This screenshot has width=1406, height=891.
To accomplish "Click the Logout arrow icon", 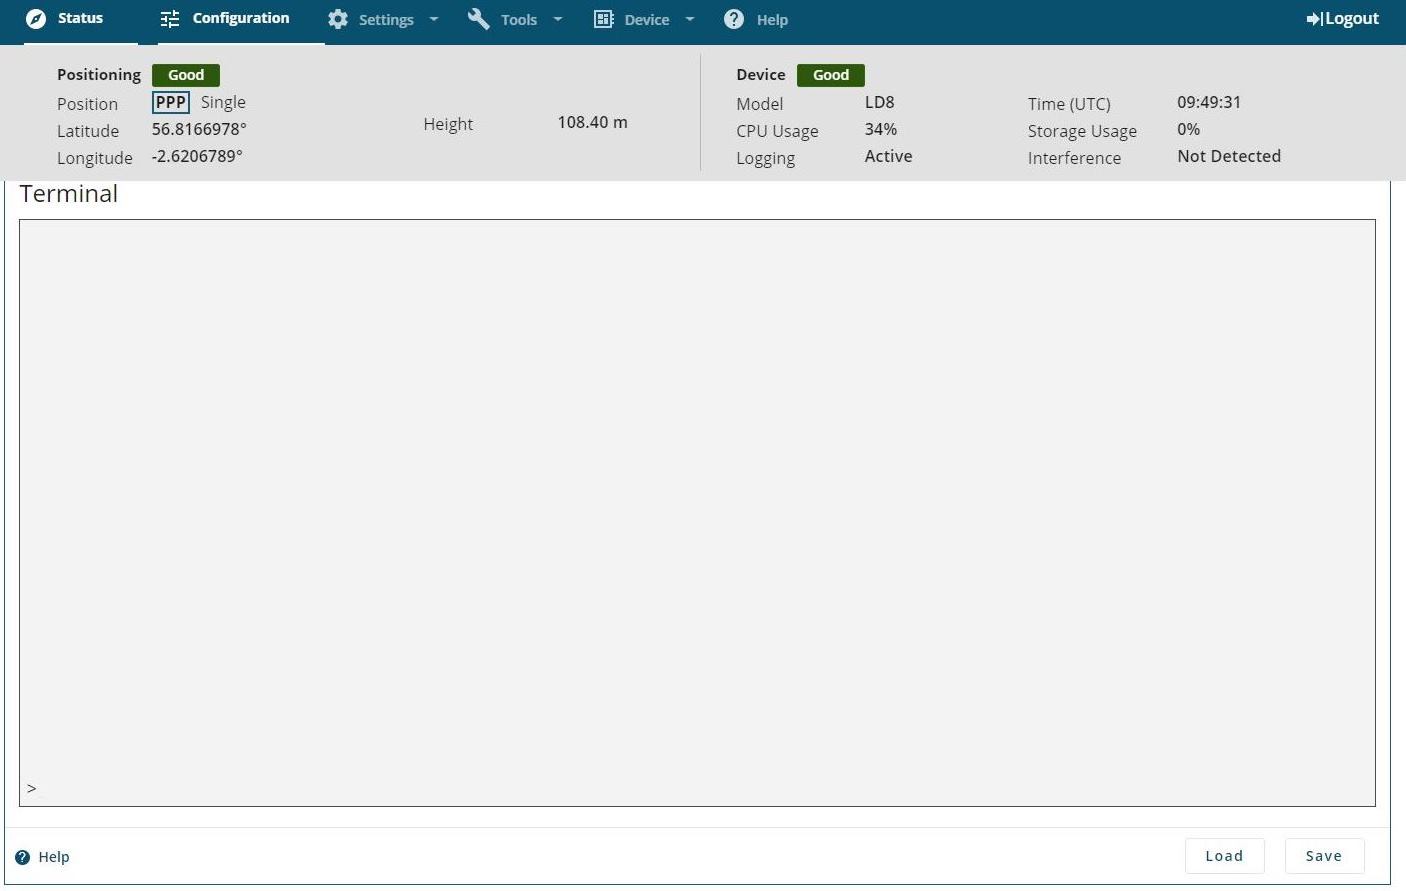I will 1312,18.
